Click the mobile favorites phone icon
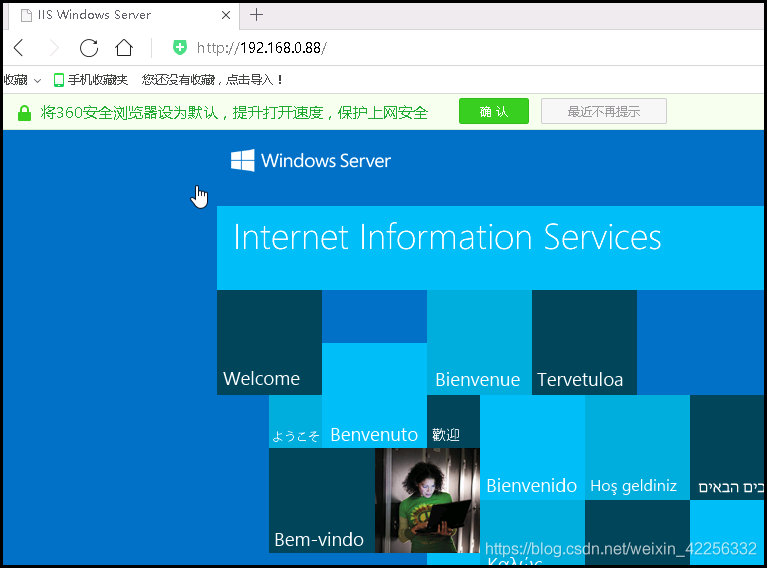The width and height of the screenshot is (767, 568). point(59,80)
